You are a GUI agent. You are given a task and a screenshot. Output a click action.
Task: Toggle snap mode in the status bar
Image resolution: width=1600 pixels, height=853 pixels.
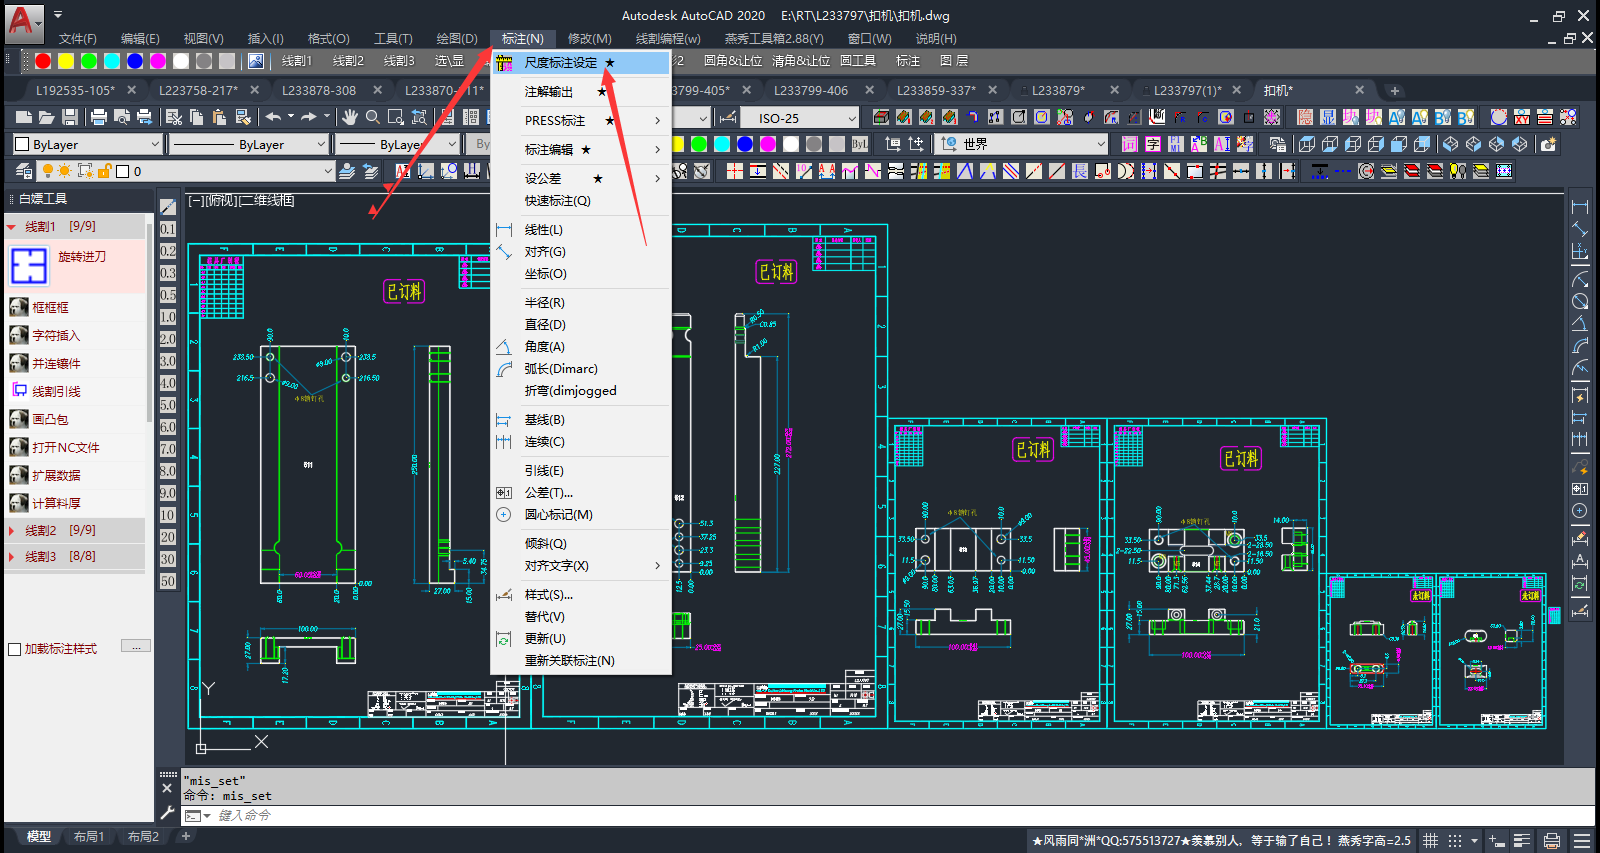(1455, 840)
